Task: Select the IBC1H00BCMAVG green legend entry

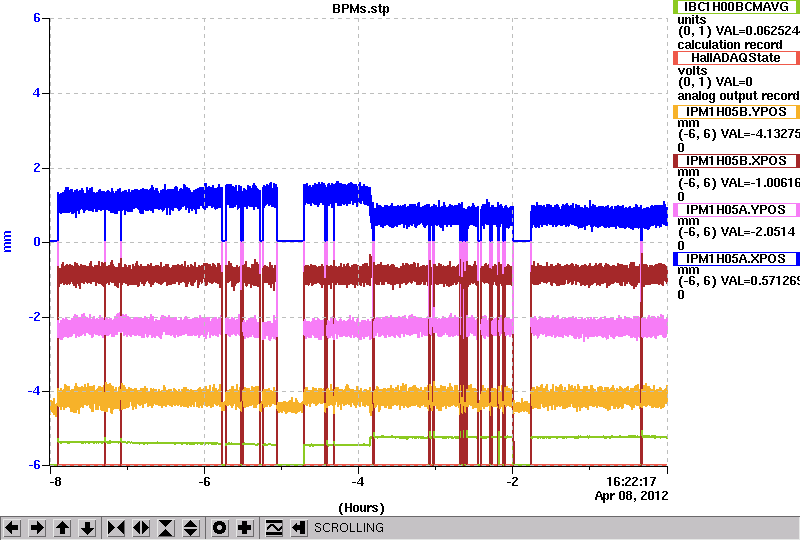Action: 736,7
